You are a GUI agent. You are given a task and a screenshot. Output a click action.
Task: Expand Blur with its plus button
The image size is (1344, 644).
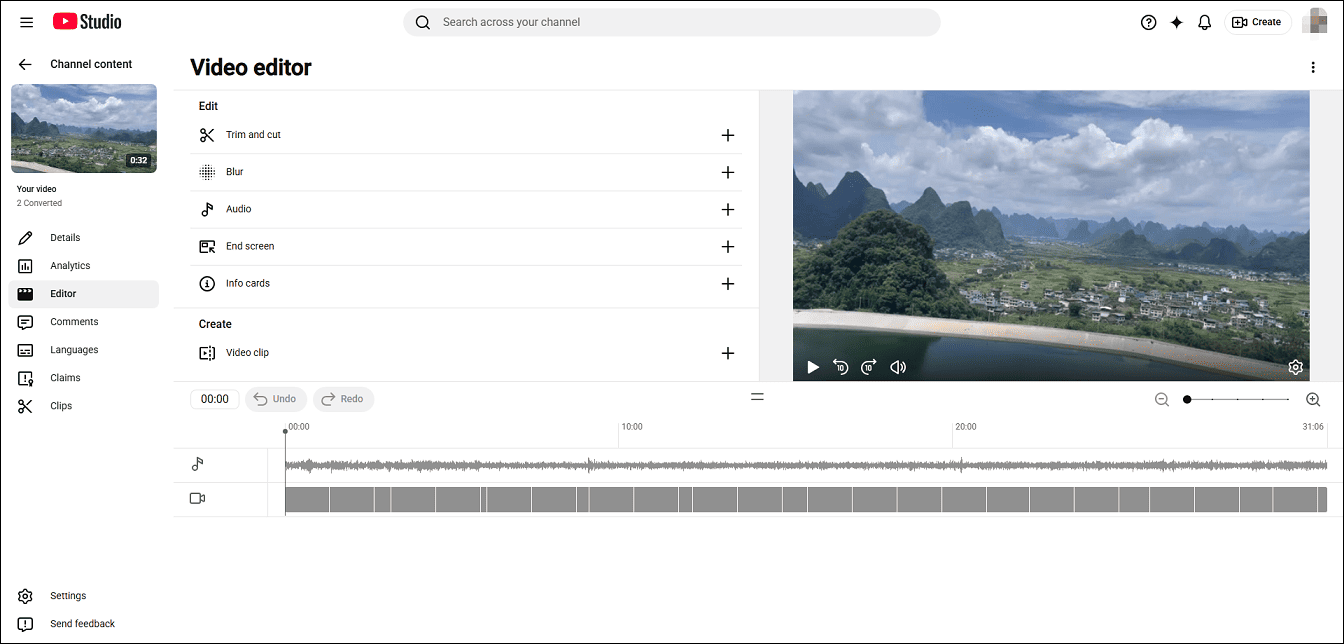click(x=728, y=172)
